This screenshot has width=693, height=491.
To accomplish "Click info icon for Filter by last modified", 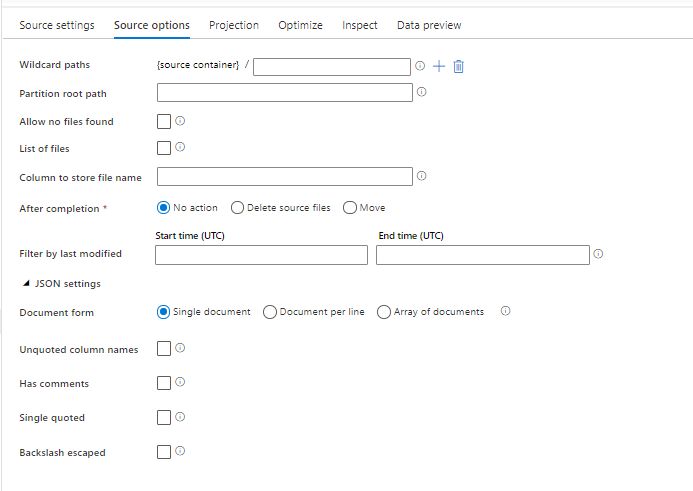I will pos(598,254).
